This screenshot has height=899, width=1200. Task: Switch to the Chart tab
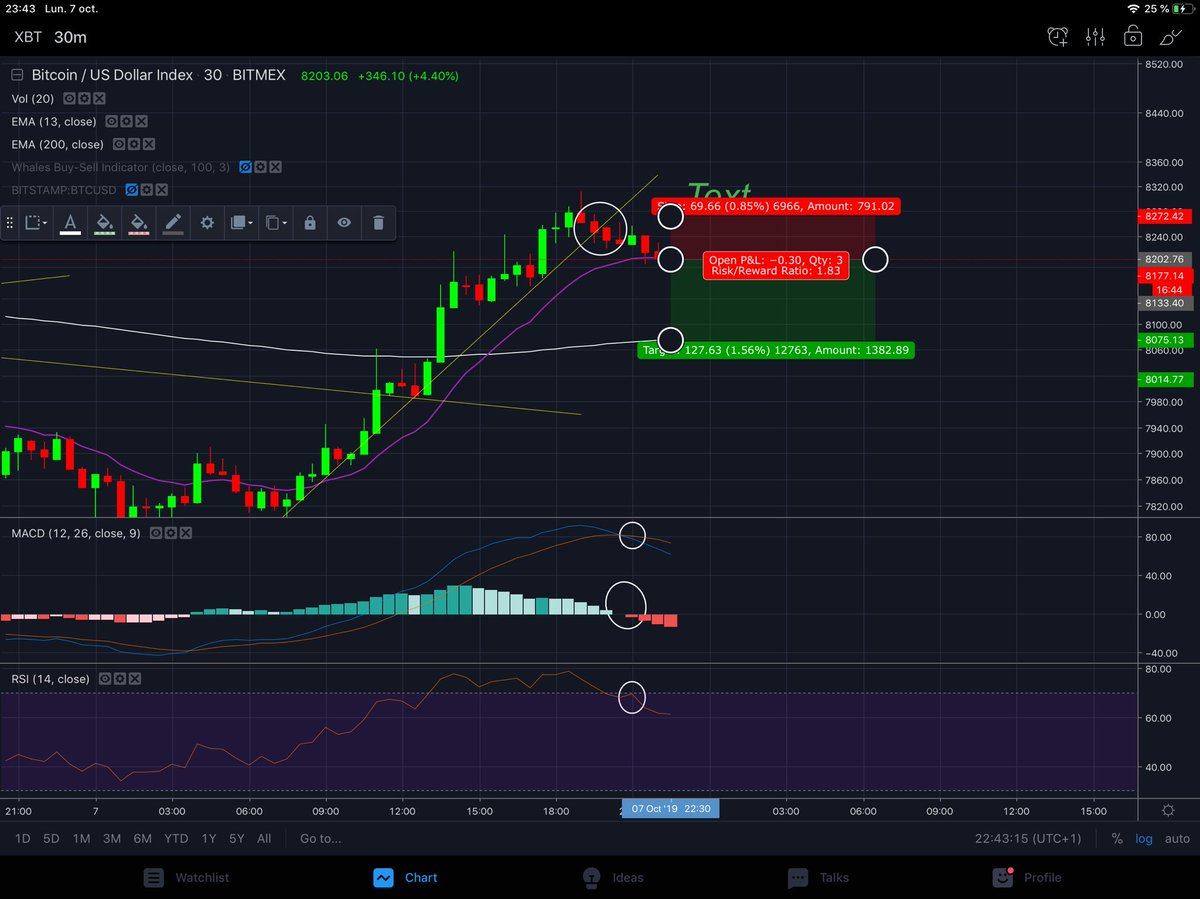[x=405, y=877]
